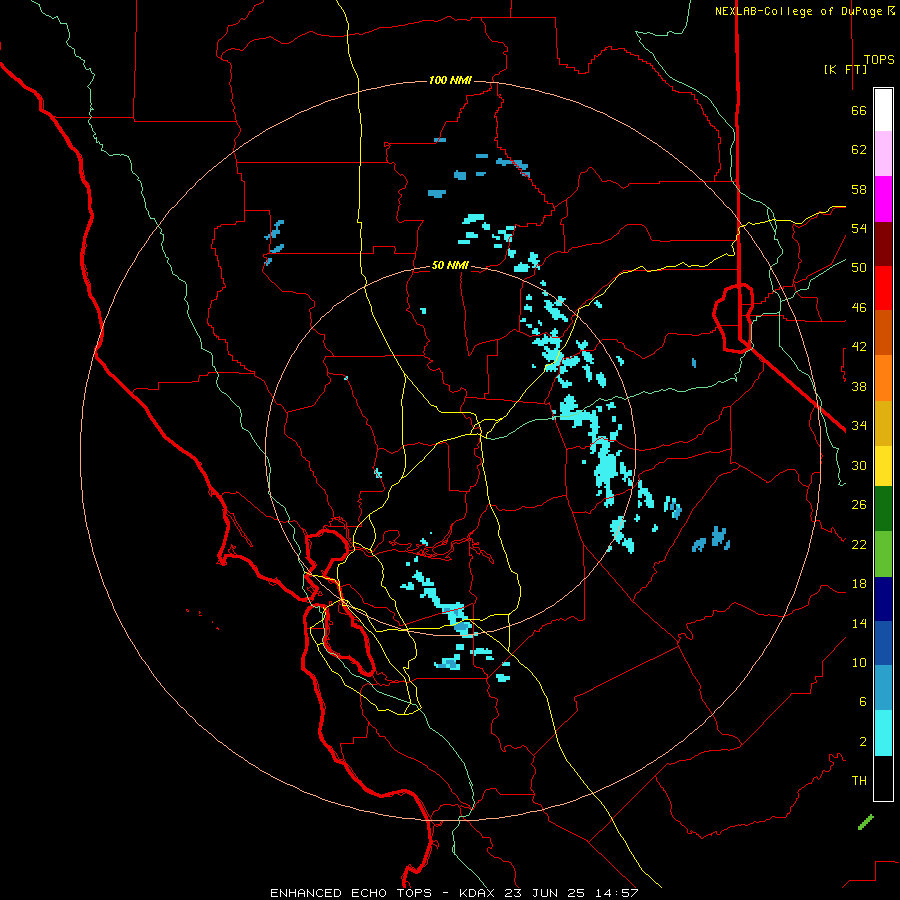Click the yellow 34 kft legend swatch

coord(883,466)
